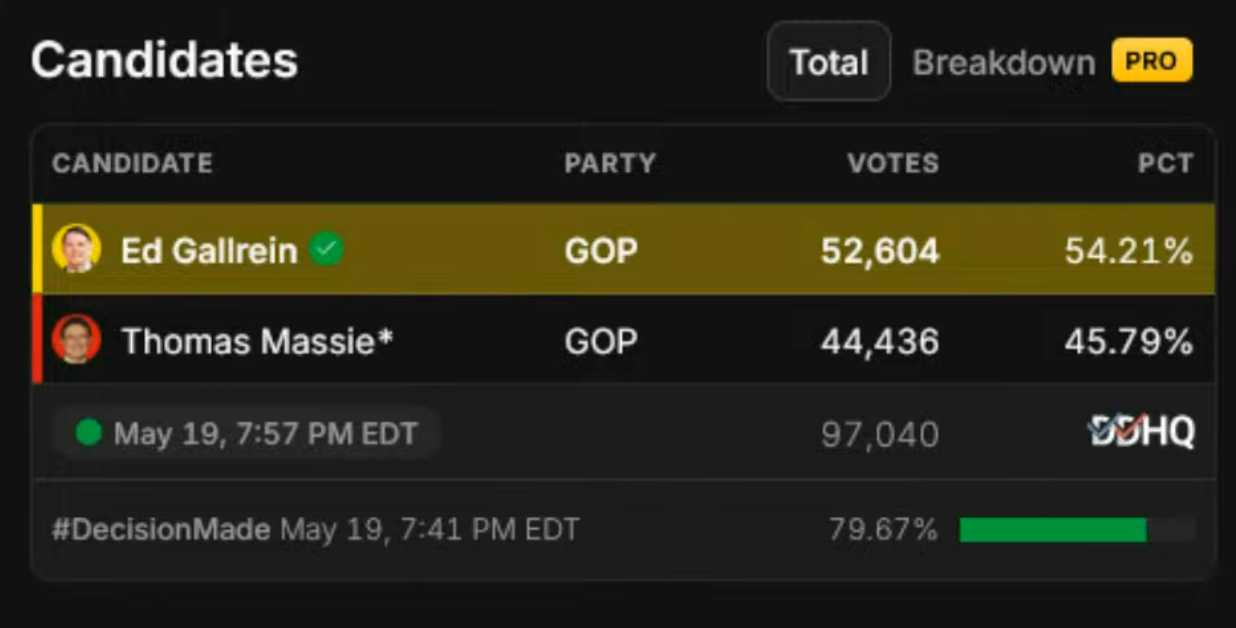1236x628 pixels.
Task: Click the DDHQ logo
Action: tap(1141, 432)
